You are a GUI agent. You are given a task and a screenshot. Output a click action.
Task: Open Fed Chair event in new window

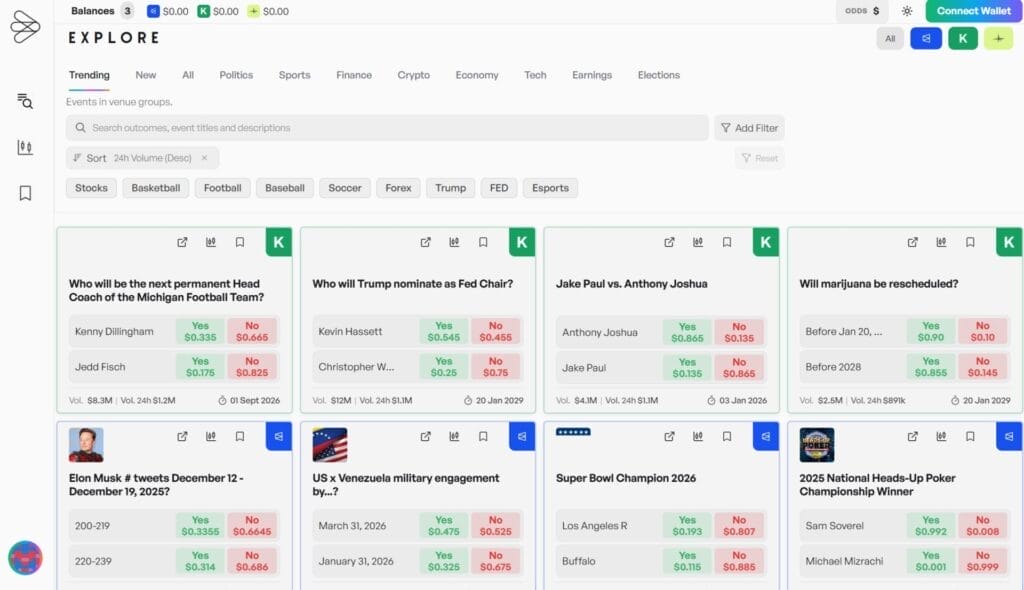pyautogui.click(x=425, y=242)
